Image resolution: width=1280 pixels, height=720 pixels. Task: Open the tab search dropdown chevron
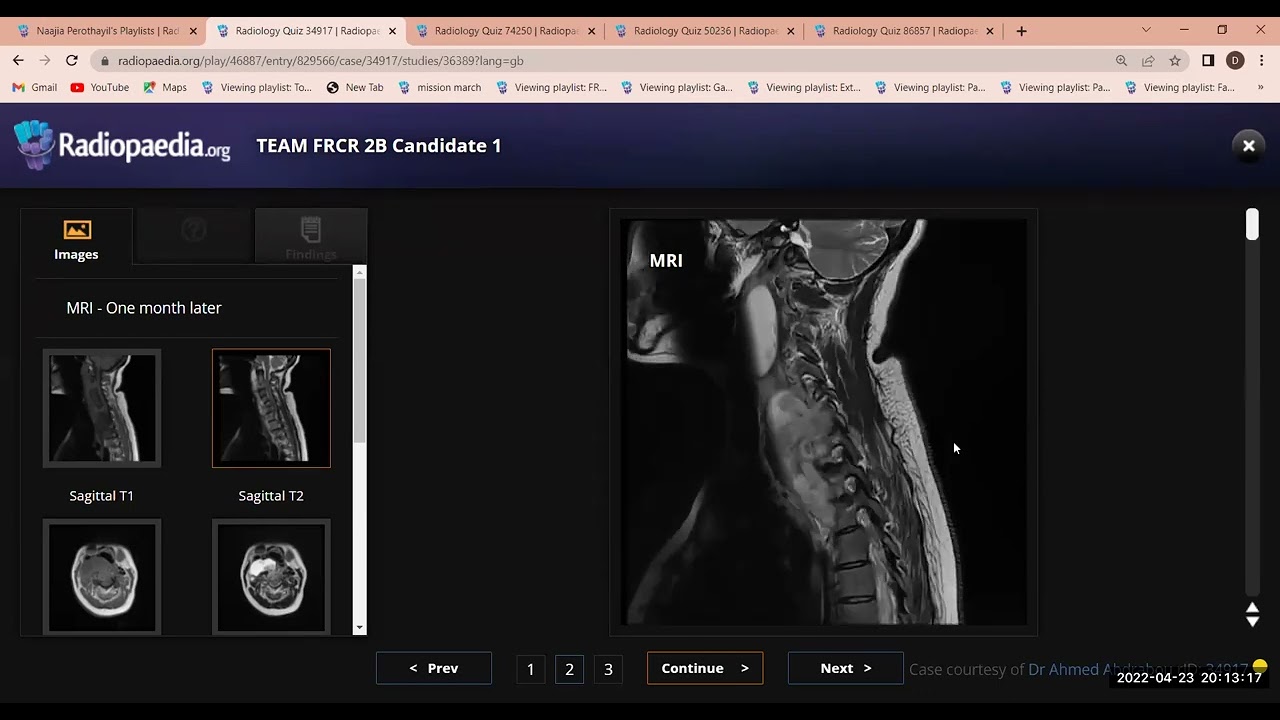click(x=1146, y=30)
